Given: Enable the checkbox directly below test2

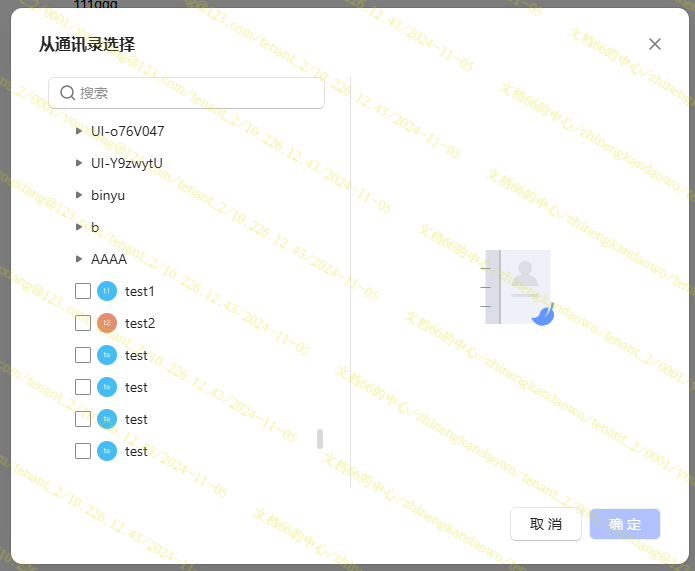Looking at the screenshot, I should point(83,355).
